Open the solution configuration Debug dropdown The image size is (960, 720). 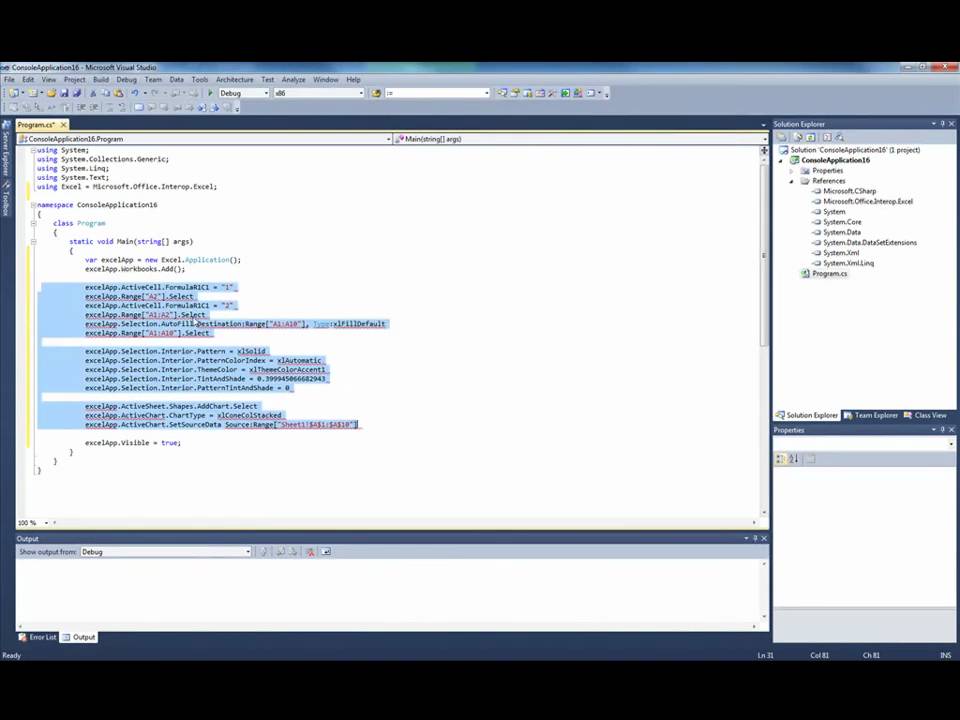[x=266, y=93]
